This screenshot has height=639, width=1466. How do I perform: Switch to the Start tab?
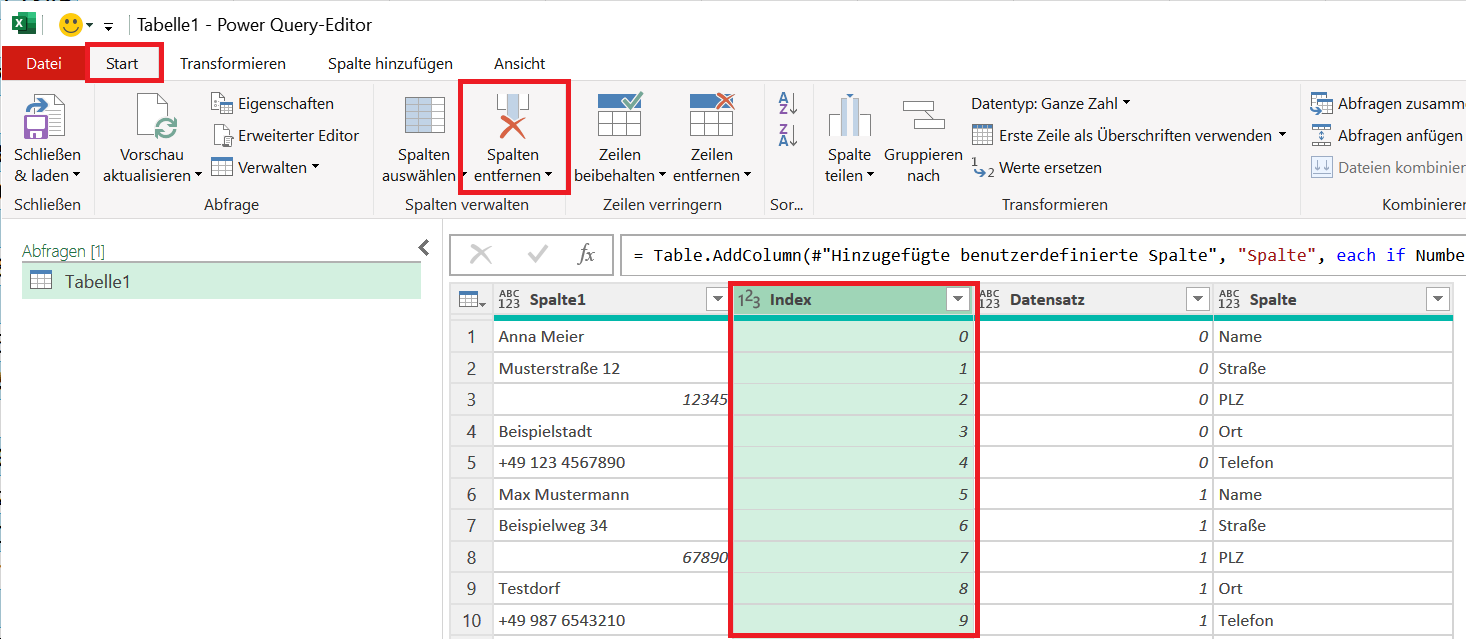(x=122, y=63)
